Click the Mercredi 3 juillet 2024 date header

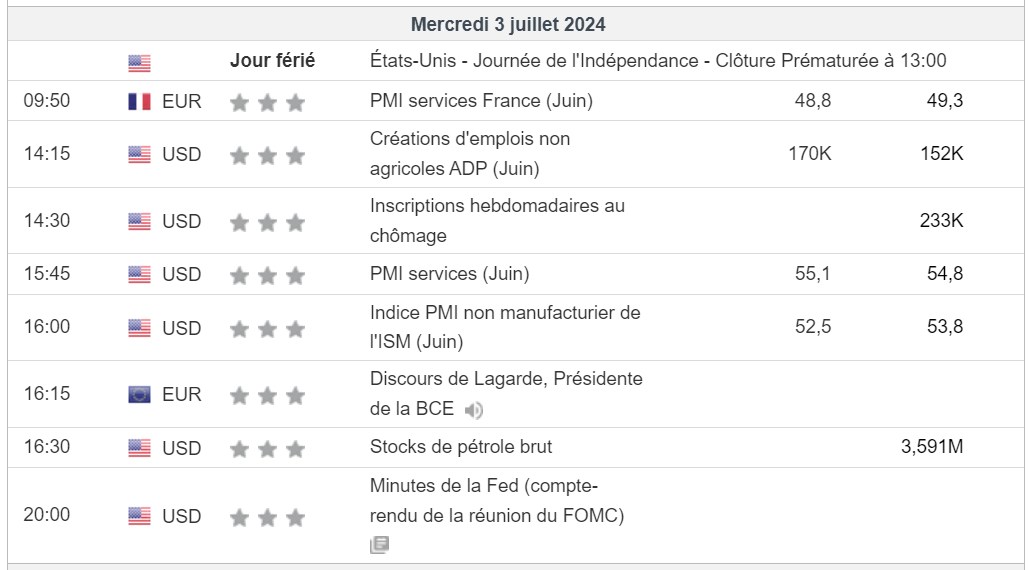[508, 24]
